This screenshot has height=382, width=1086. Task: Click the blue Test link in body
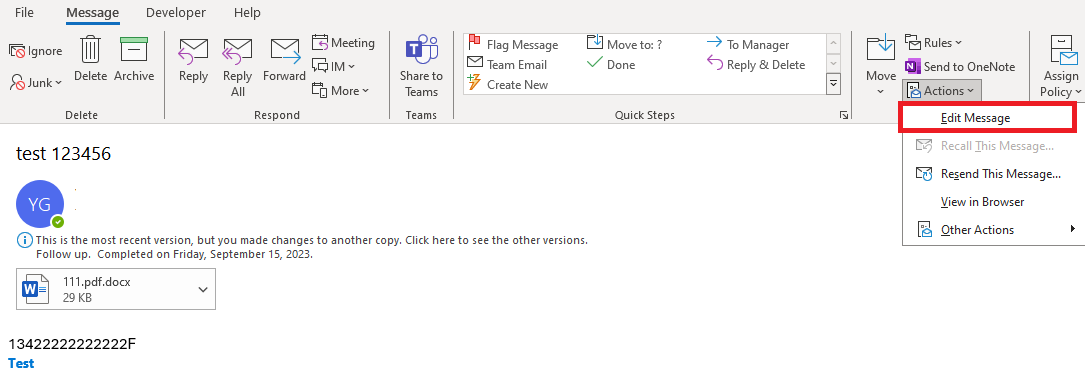(21, 363)
